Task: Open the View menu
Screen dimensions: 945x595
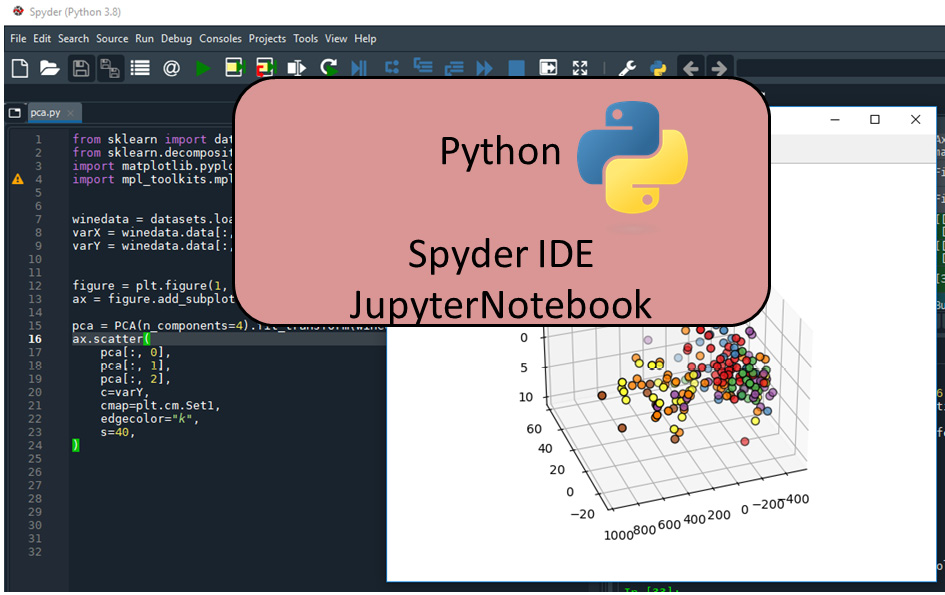Action: click(336, 39)
